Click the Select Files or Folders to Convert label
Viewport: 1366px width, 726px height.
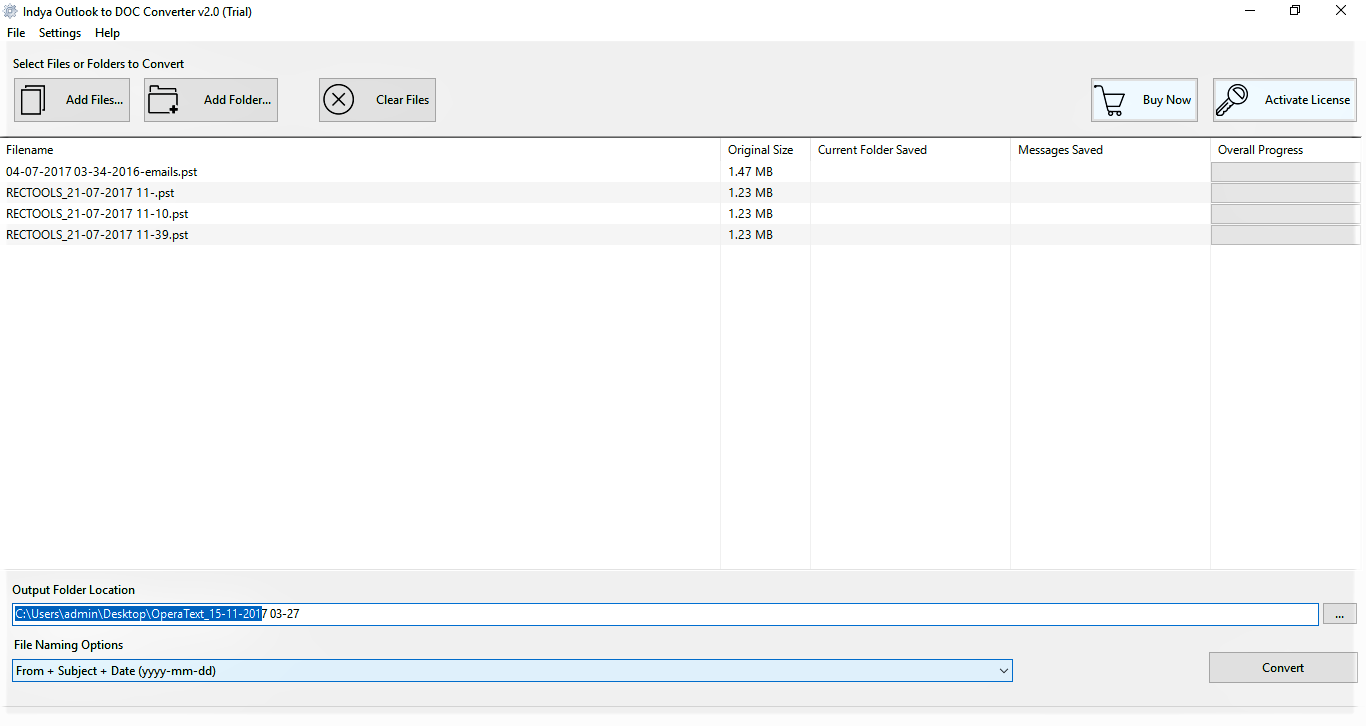coord(98,64)
